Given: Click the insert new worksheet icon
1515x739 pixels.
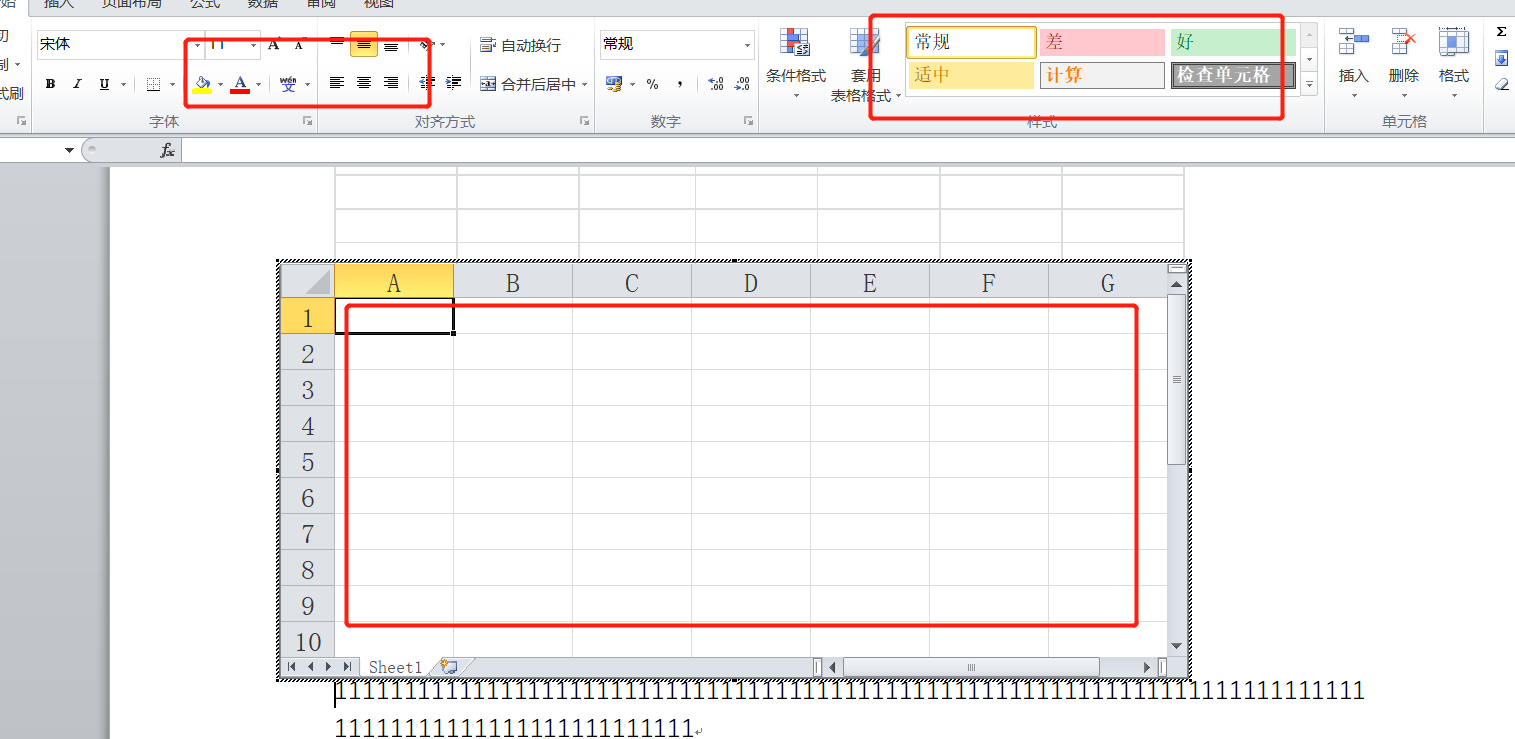Looking at the screenshot, I should [449, 667].
